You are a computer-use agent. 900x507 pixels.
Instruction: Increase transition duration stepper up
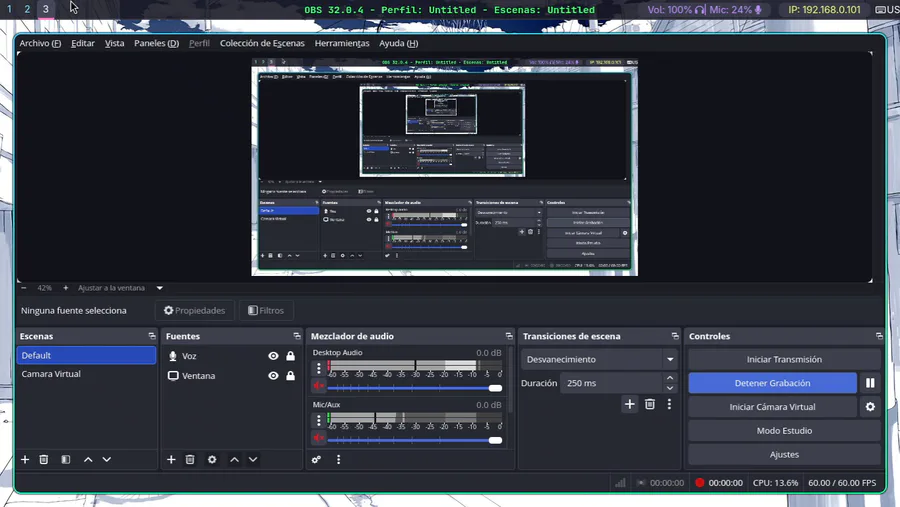point(670,378)
